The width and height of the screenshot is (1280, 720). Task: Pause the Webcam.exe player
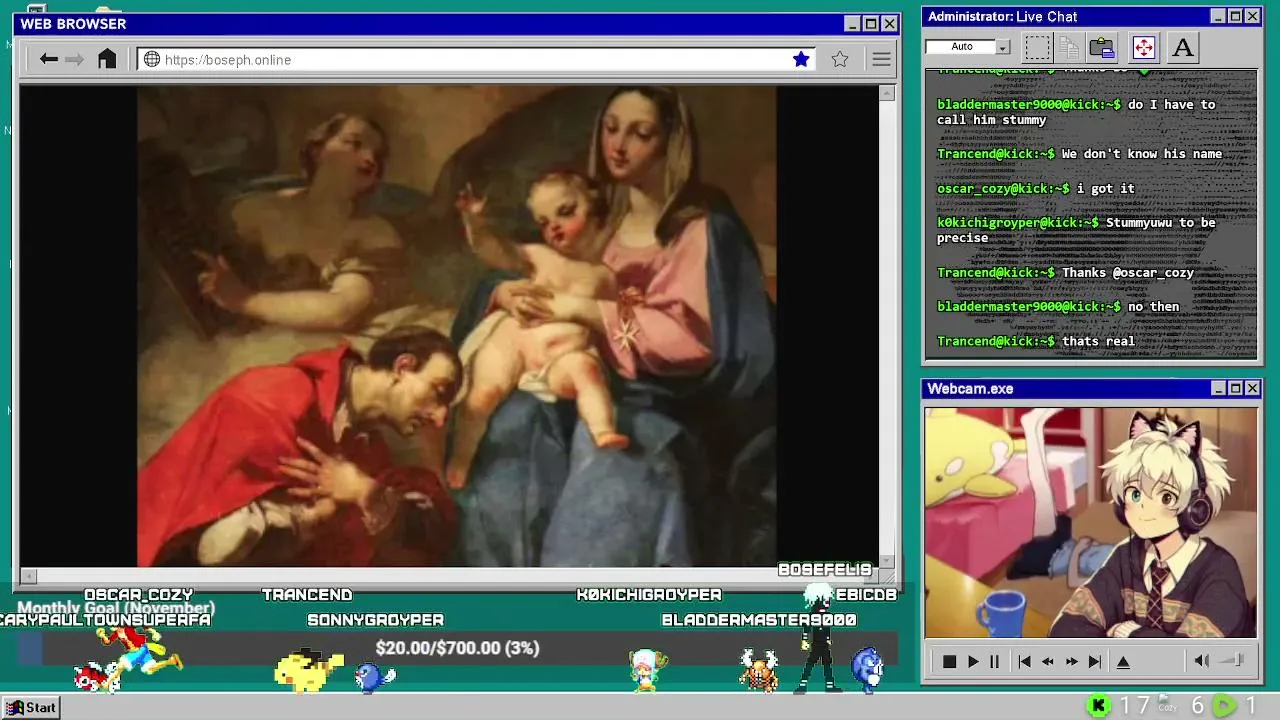[994, 661]
